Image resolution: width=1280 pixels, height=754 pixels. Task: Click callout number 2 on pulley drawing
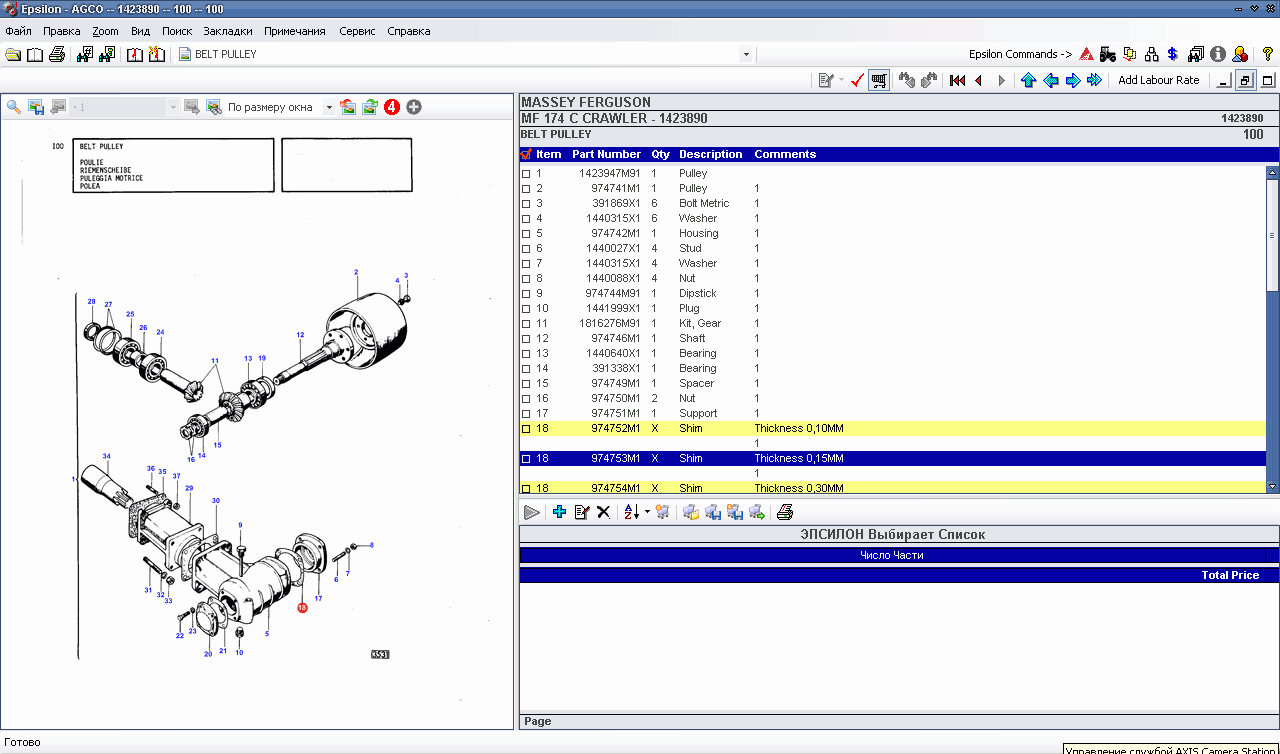(356, 272)
